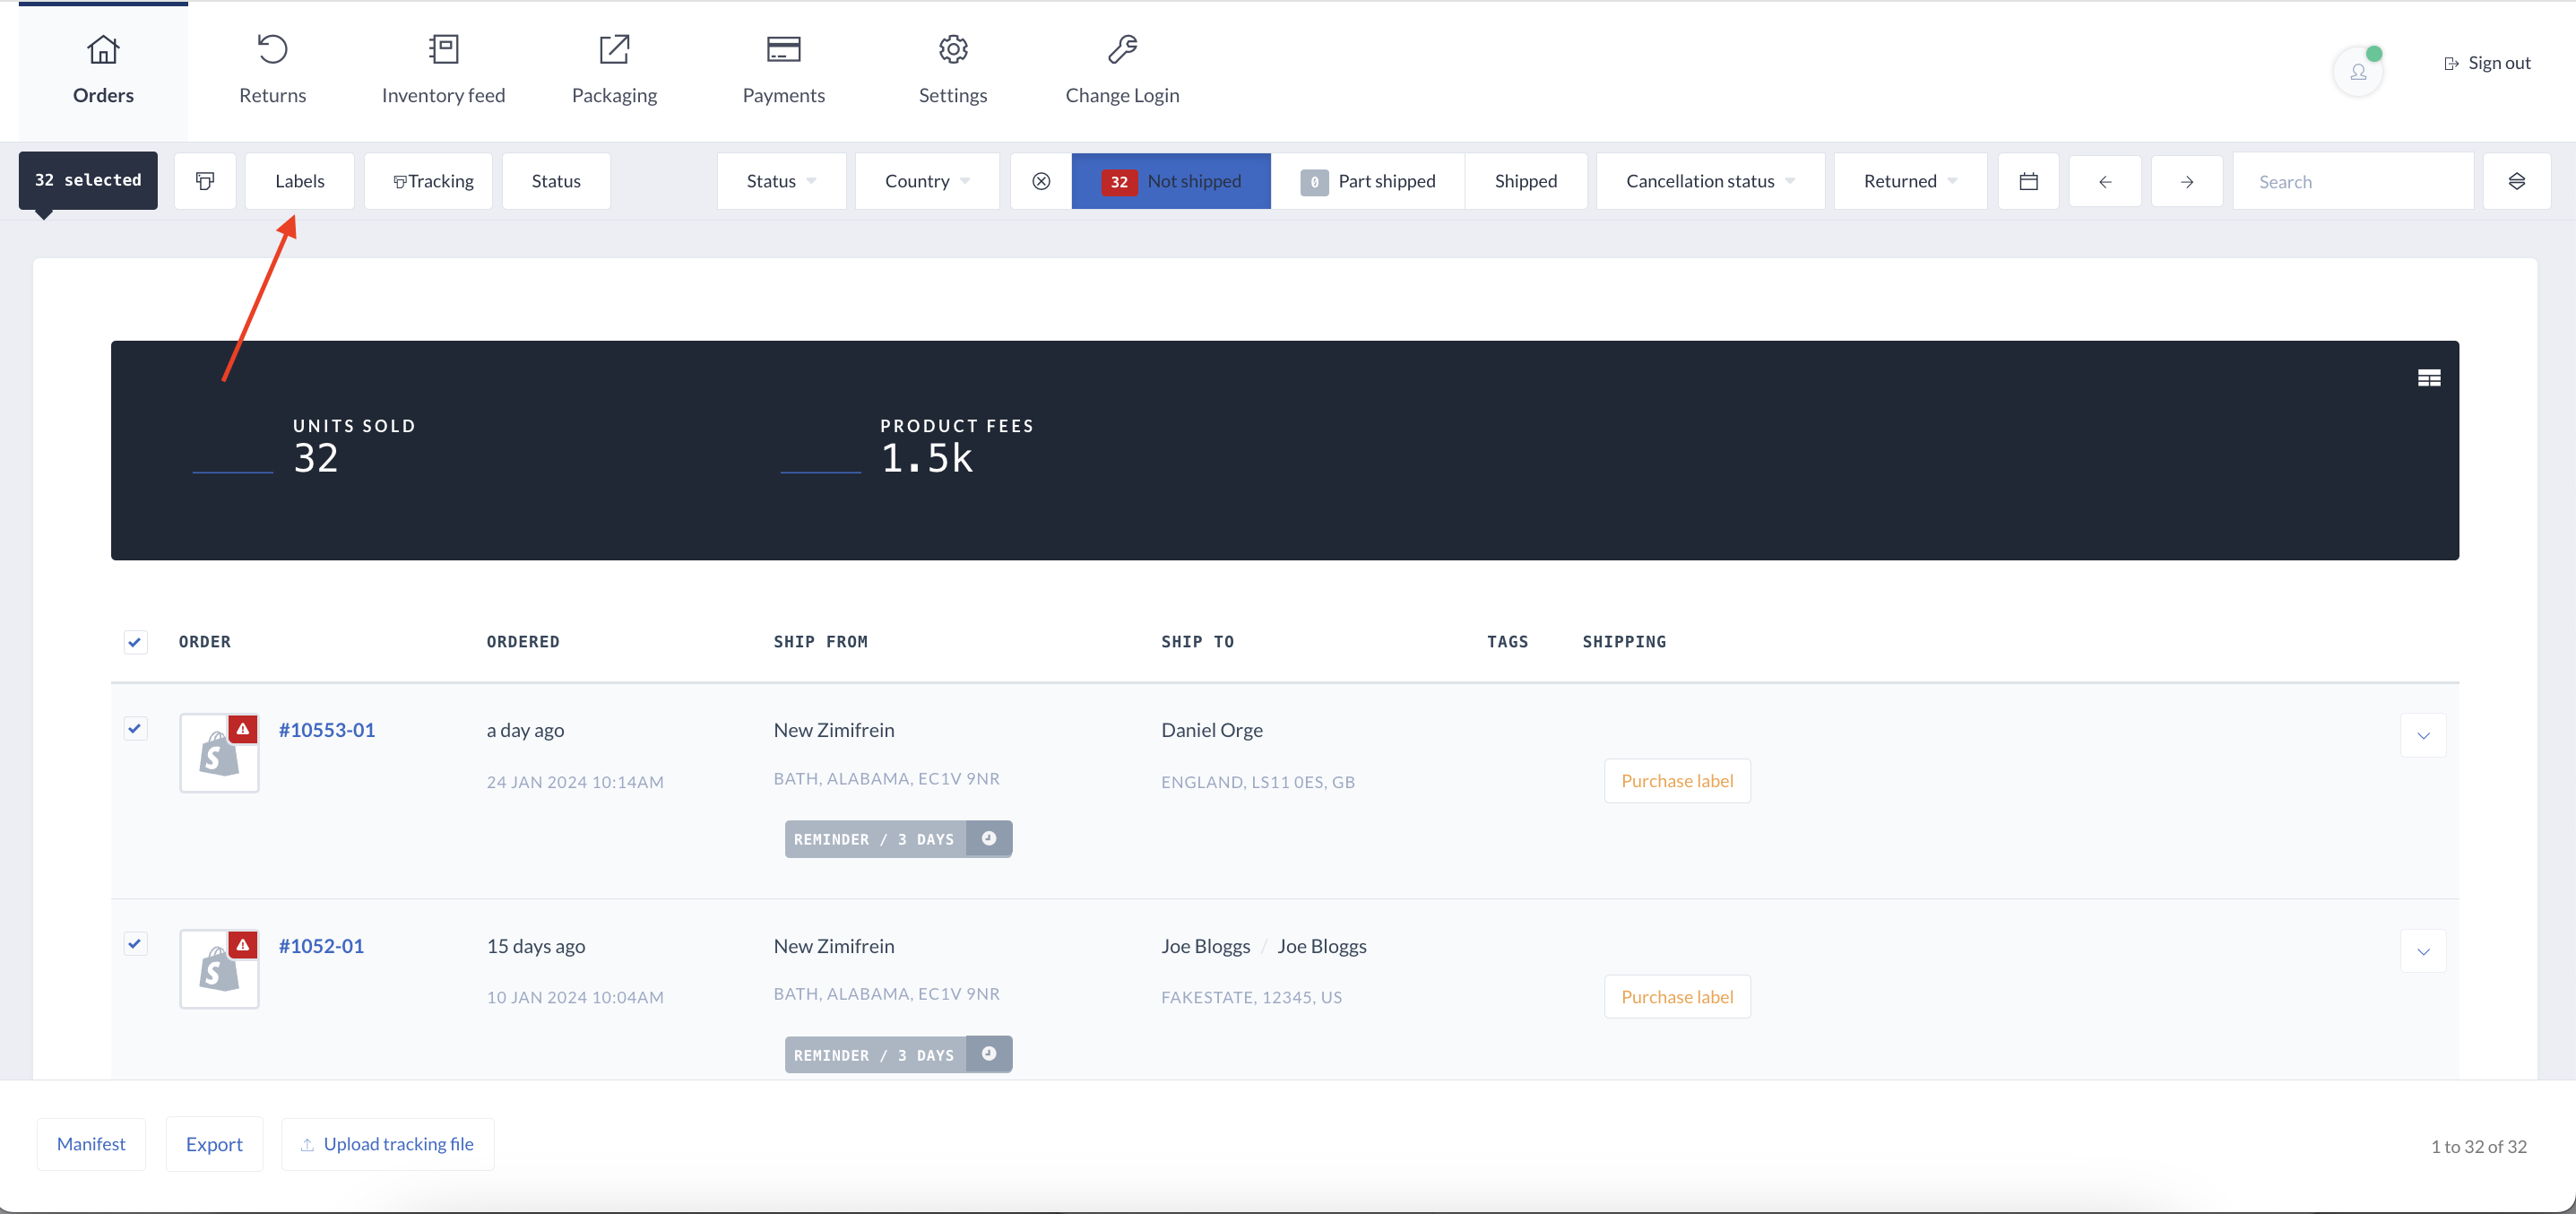Image resolution: width=2576 pixels, height=1214 pixels.
Task: Click the UNITS SOLD statistic
Action: 354,447
